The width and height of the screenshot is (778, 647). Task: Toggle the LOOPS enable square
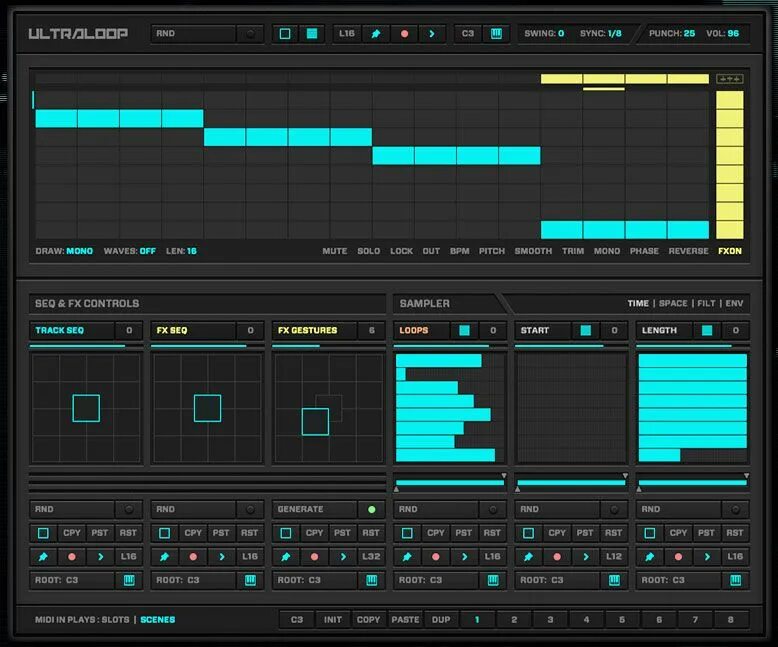[x=464, y=330]
